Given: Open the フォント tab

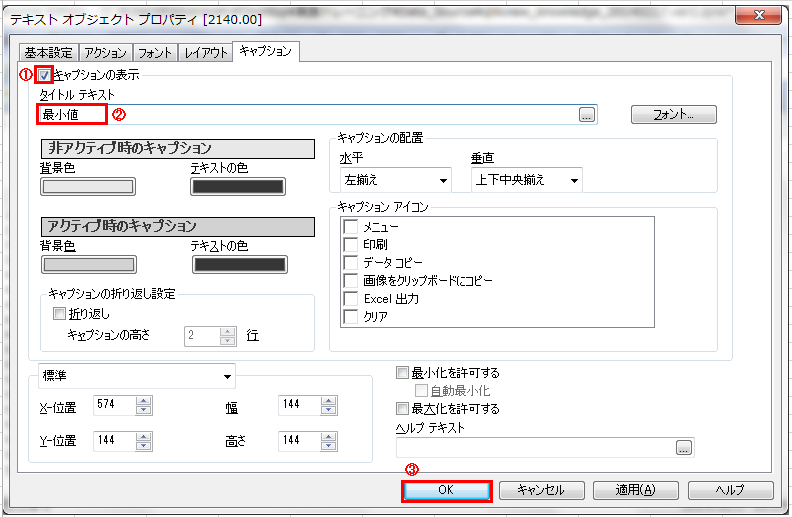Looking at the screenshot, I should click(155, 53).
